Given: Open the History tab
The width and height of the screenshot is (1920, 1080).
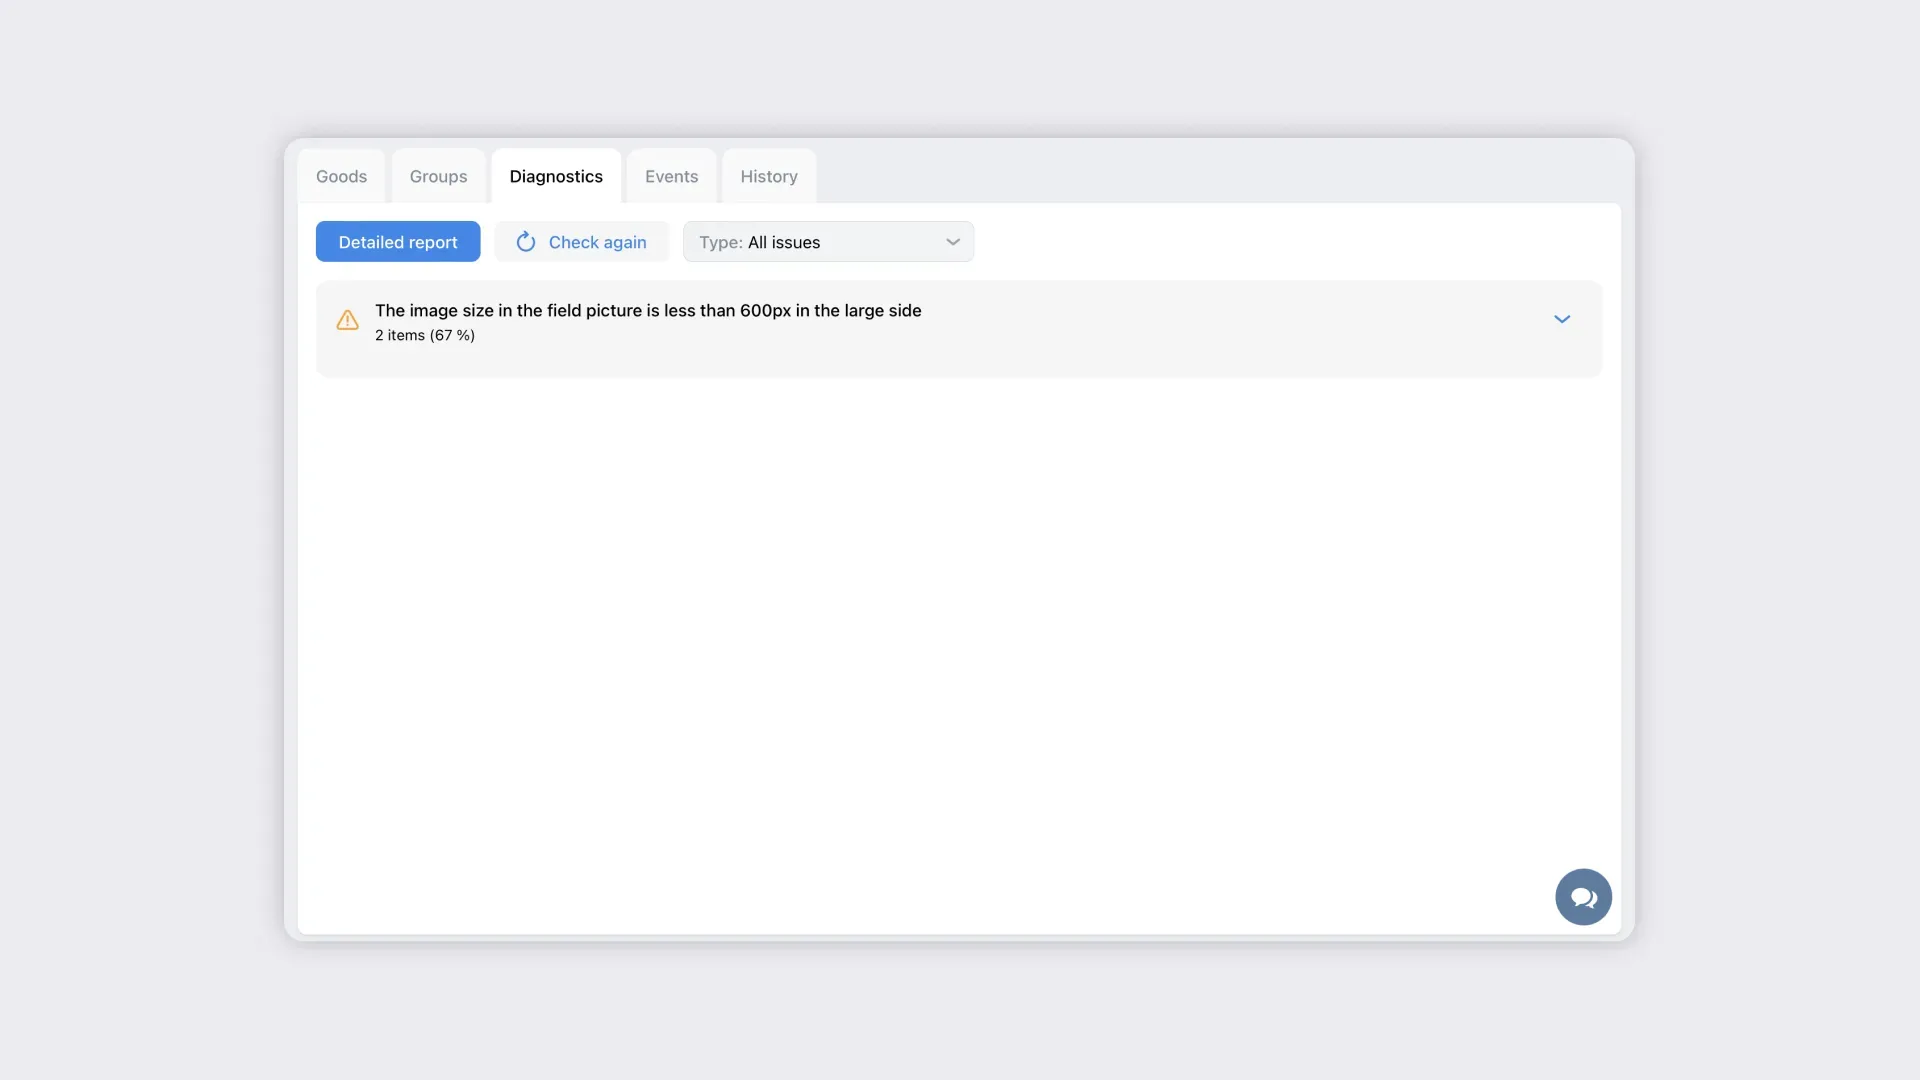Looking at the screenshot, I should click(768, 177).
